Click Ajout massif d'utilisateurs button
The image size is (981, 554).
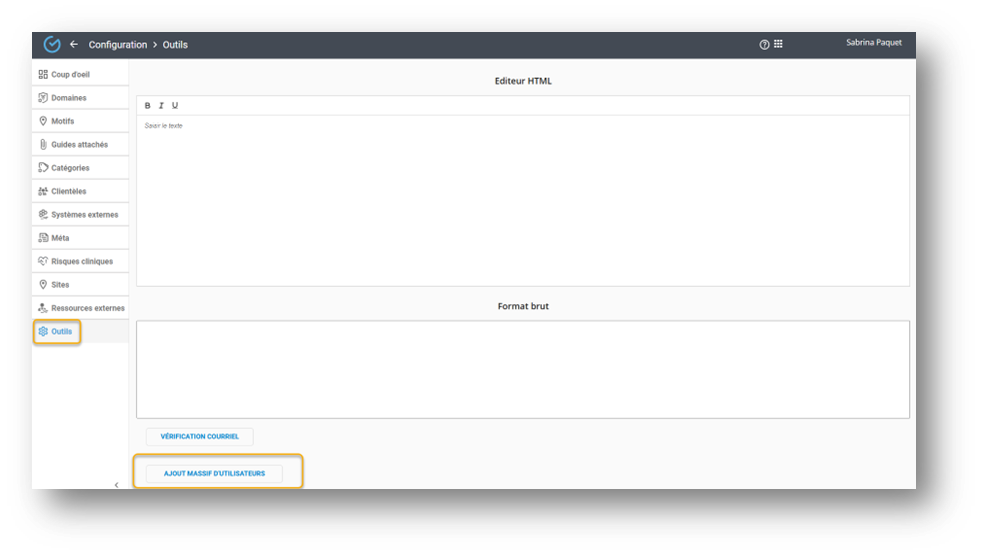coord(214,473)
